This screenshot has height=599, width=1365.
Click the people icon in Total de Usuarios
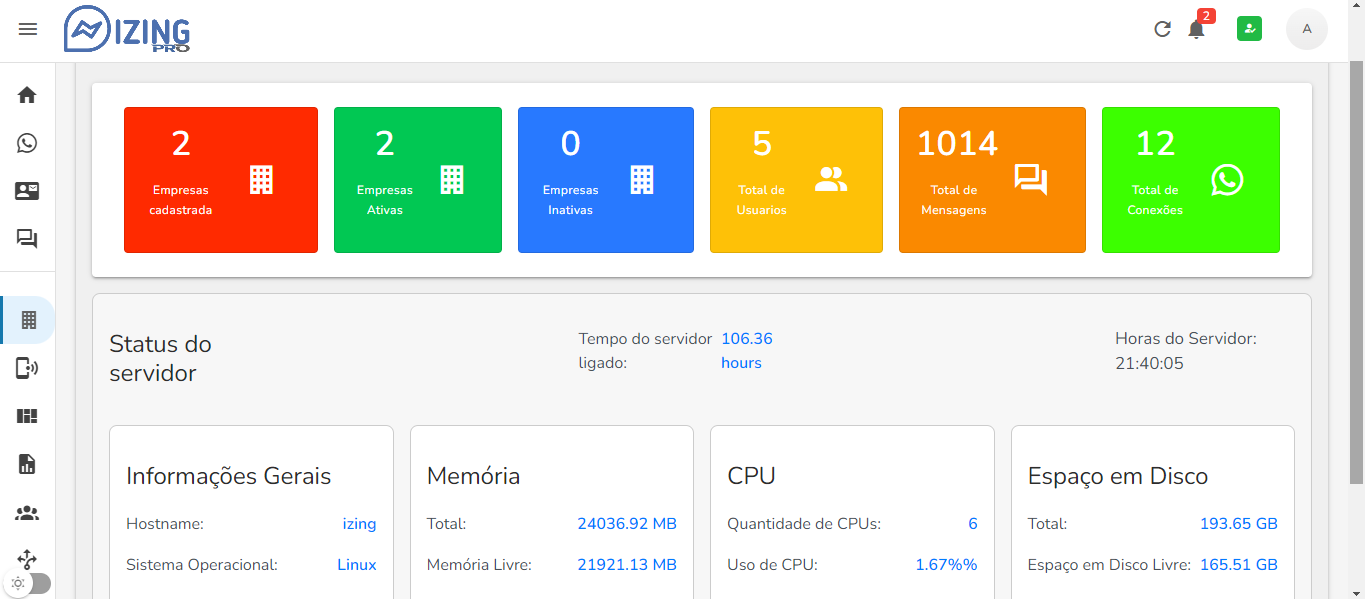(x=831, y=179)
